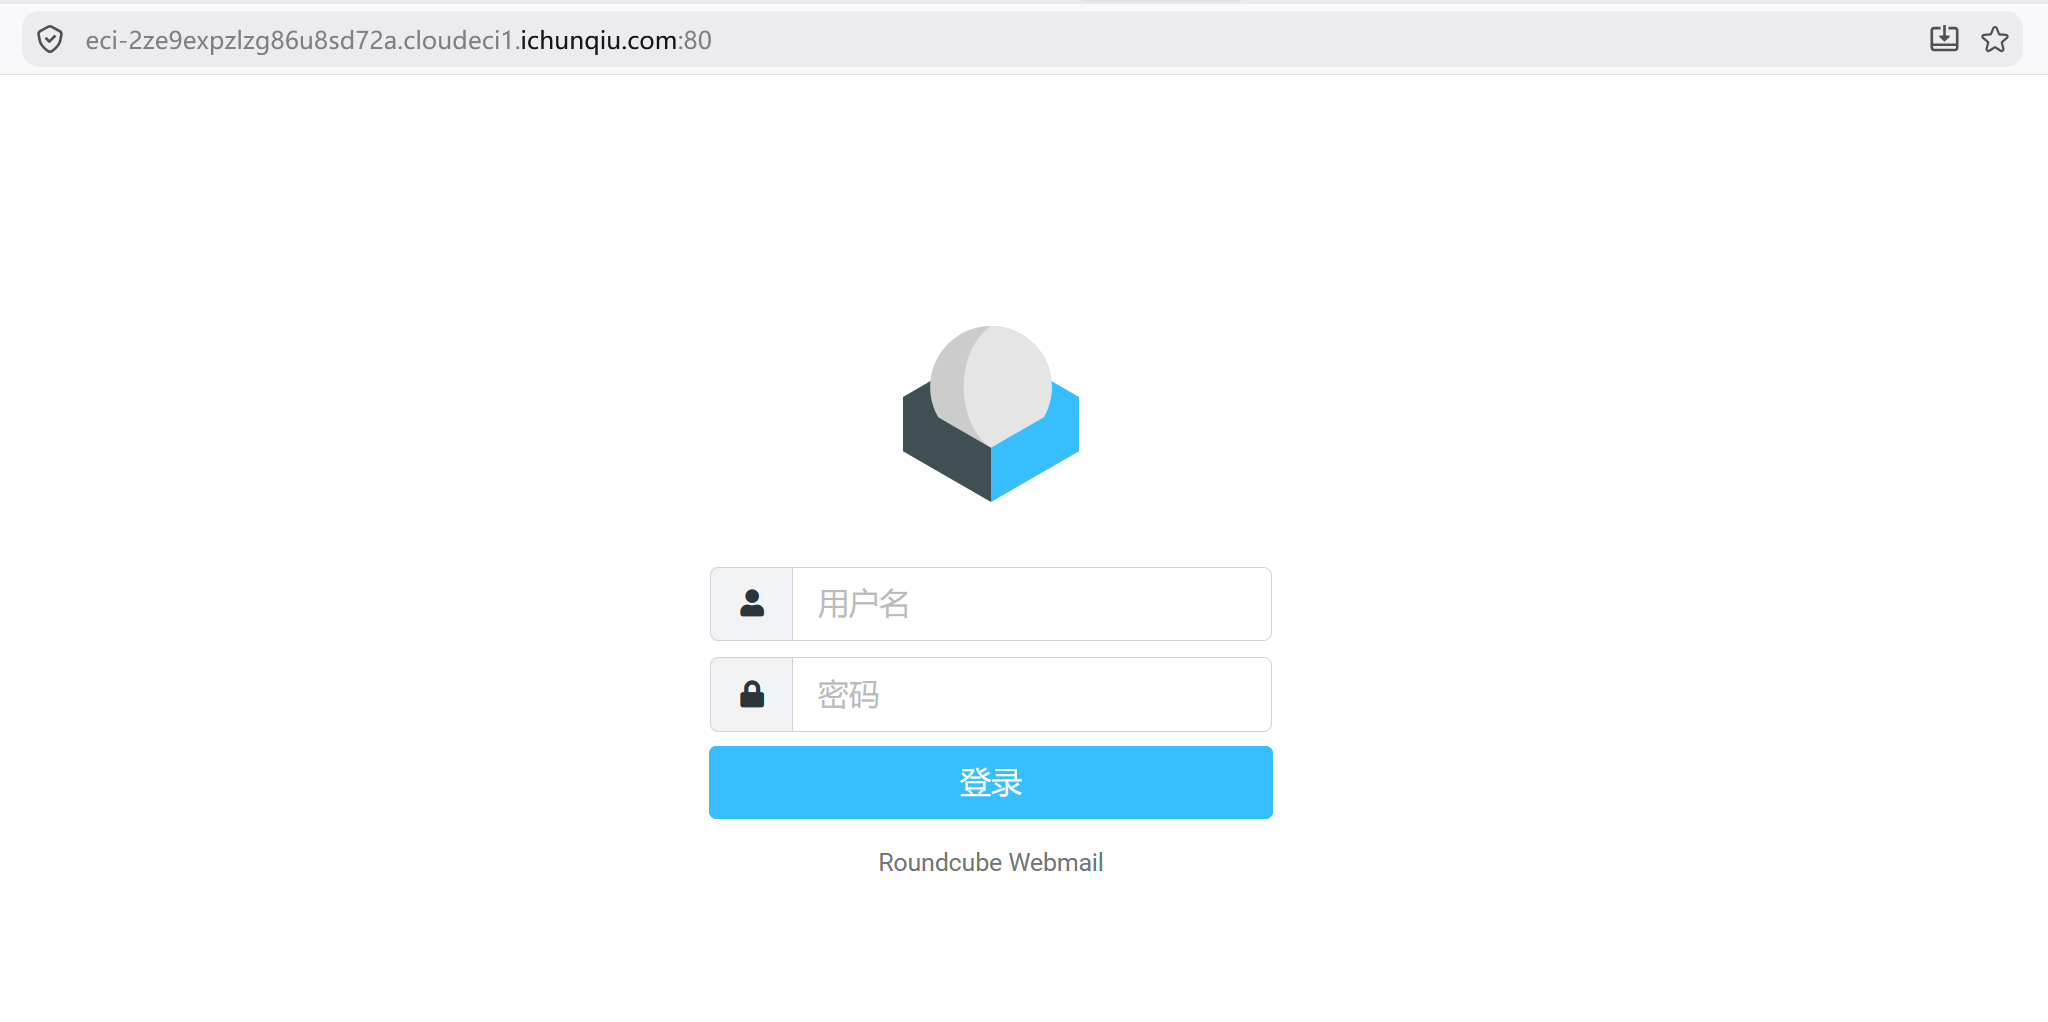Click the shield site security icon
2048x1022 pixels.
pos(50,40)
